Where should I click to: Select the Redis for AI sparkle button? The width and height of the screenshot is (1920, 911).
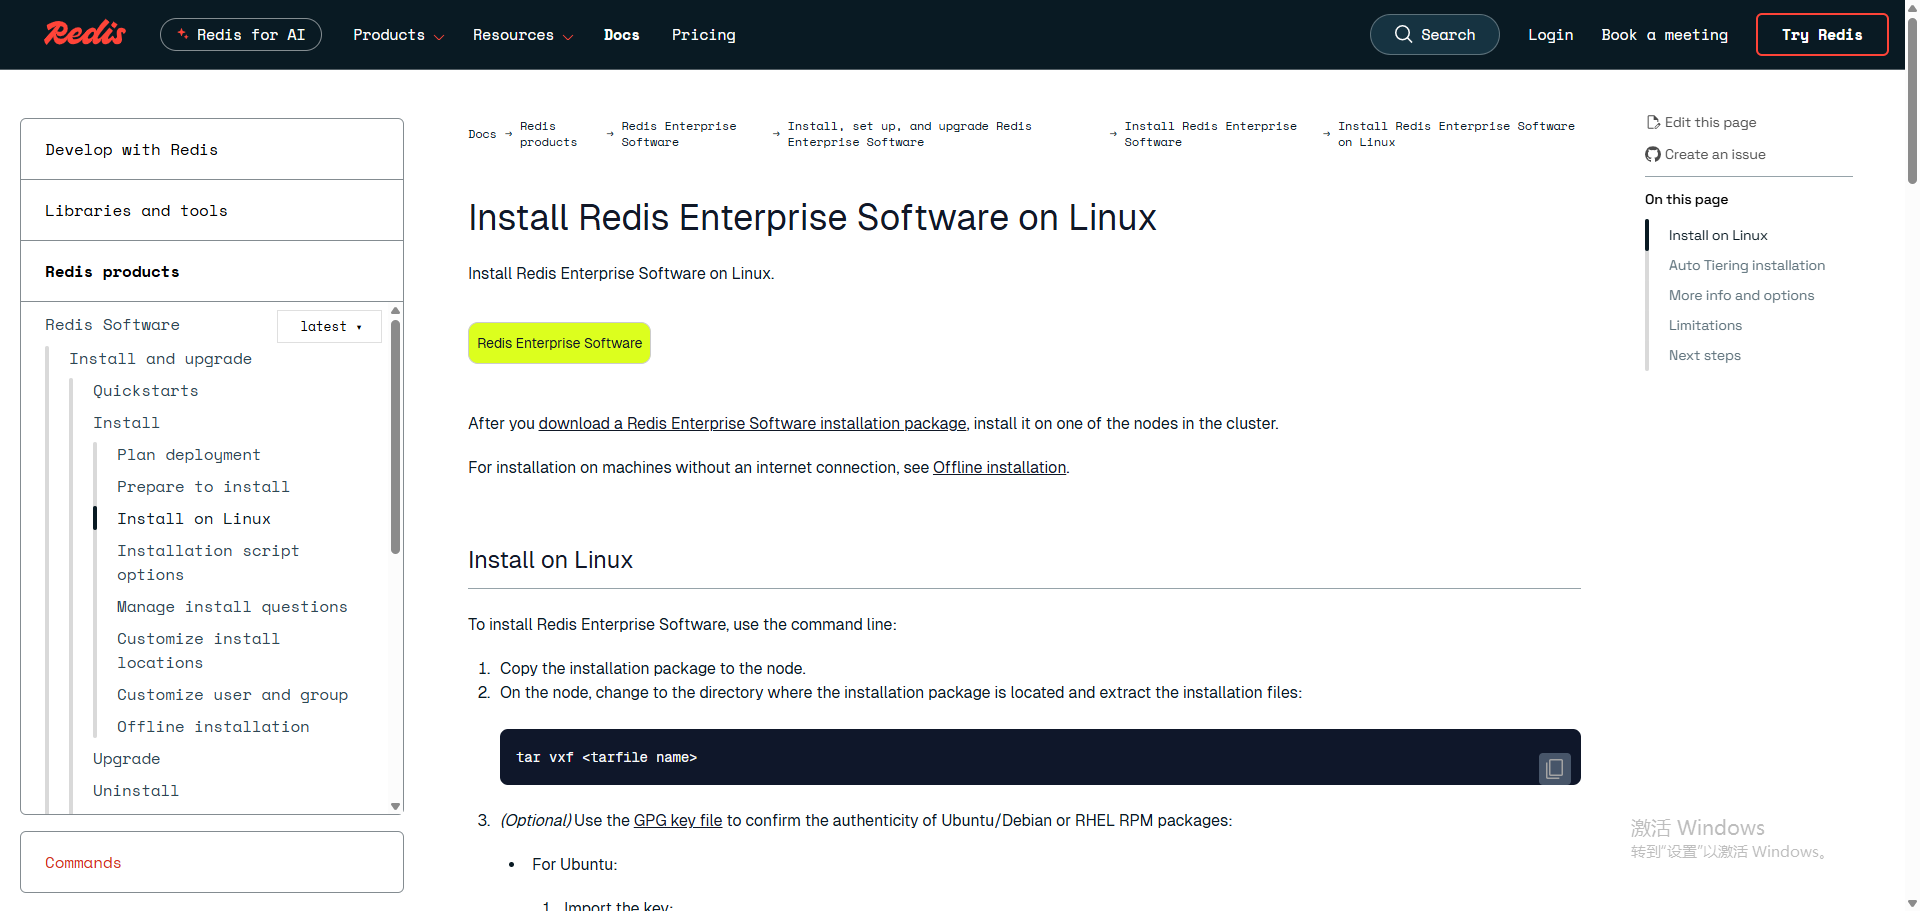240,33
